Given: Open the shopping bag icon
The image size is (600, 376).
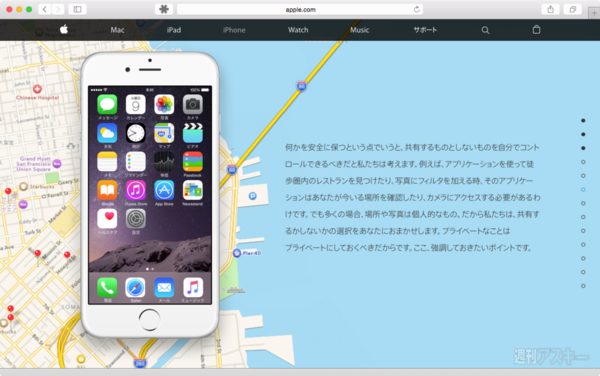Looking at the screenshot, I should (536, 29).
